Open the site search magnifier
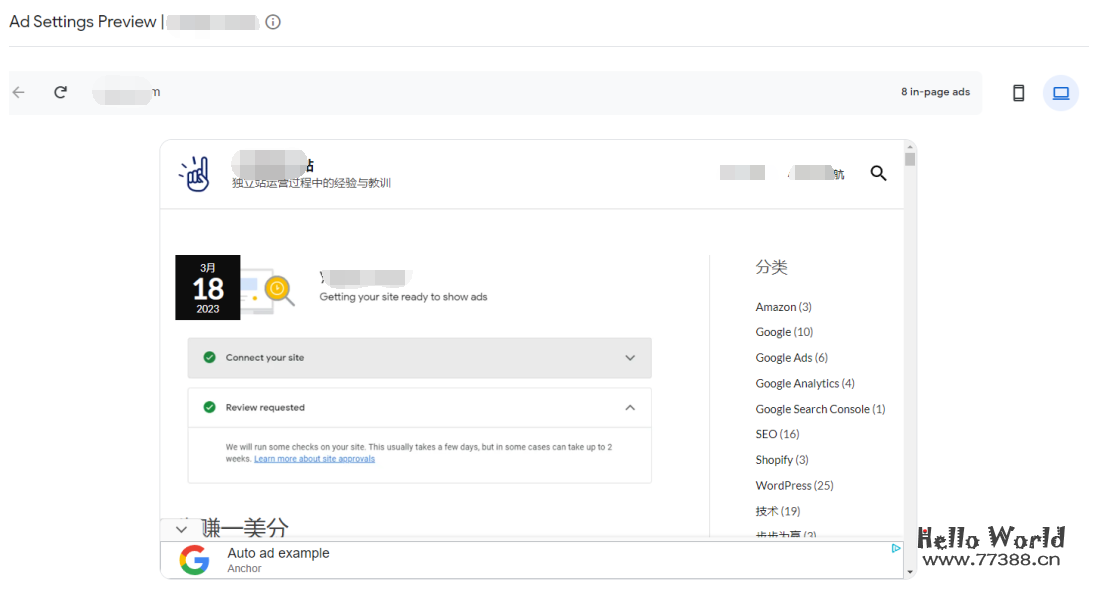 [878, 172]
